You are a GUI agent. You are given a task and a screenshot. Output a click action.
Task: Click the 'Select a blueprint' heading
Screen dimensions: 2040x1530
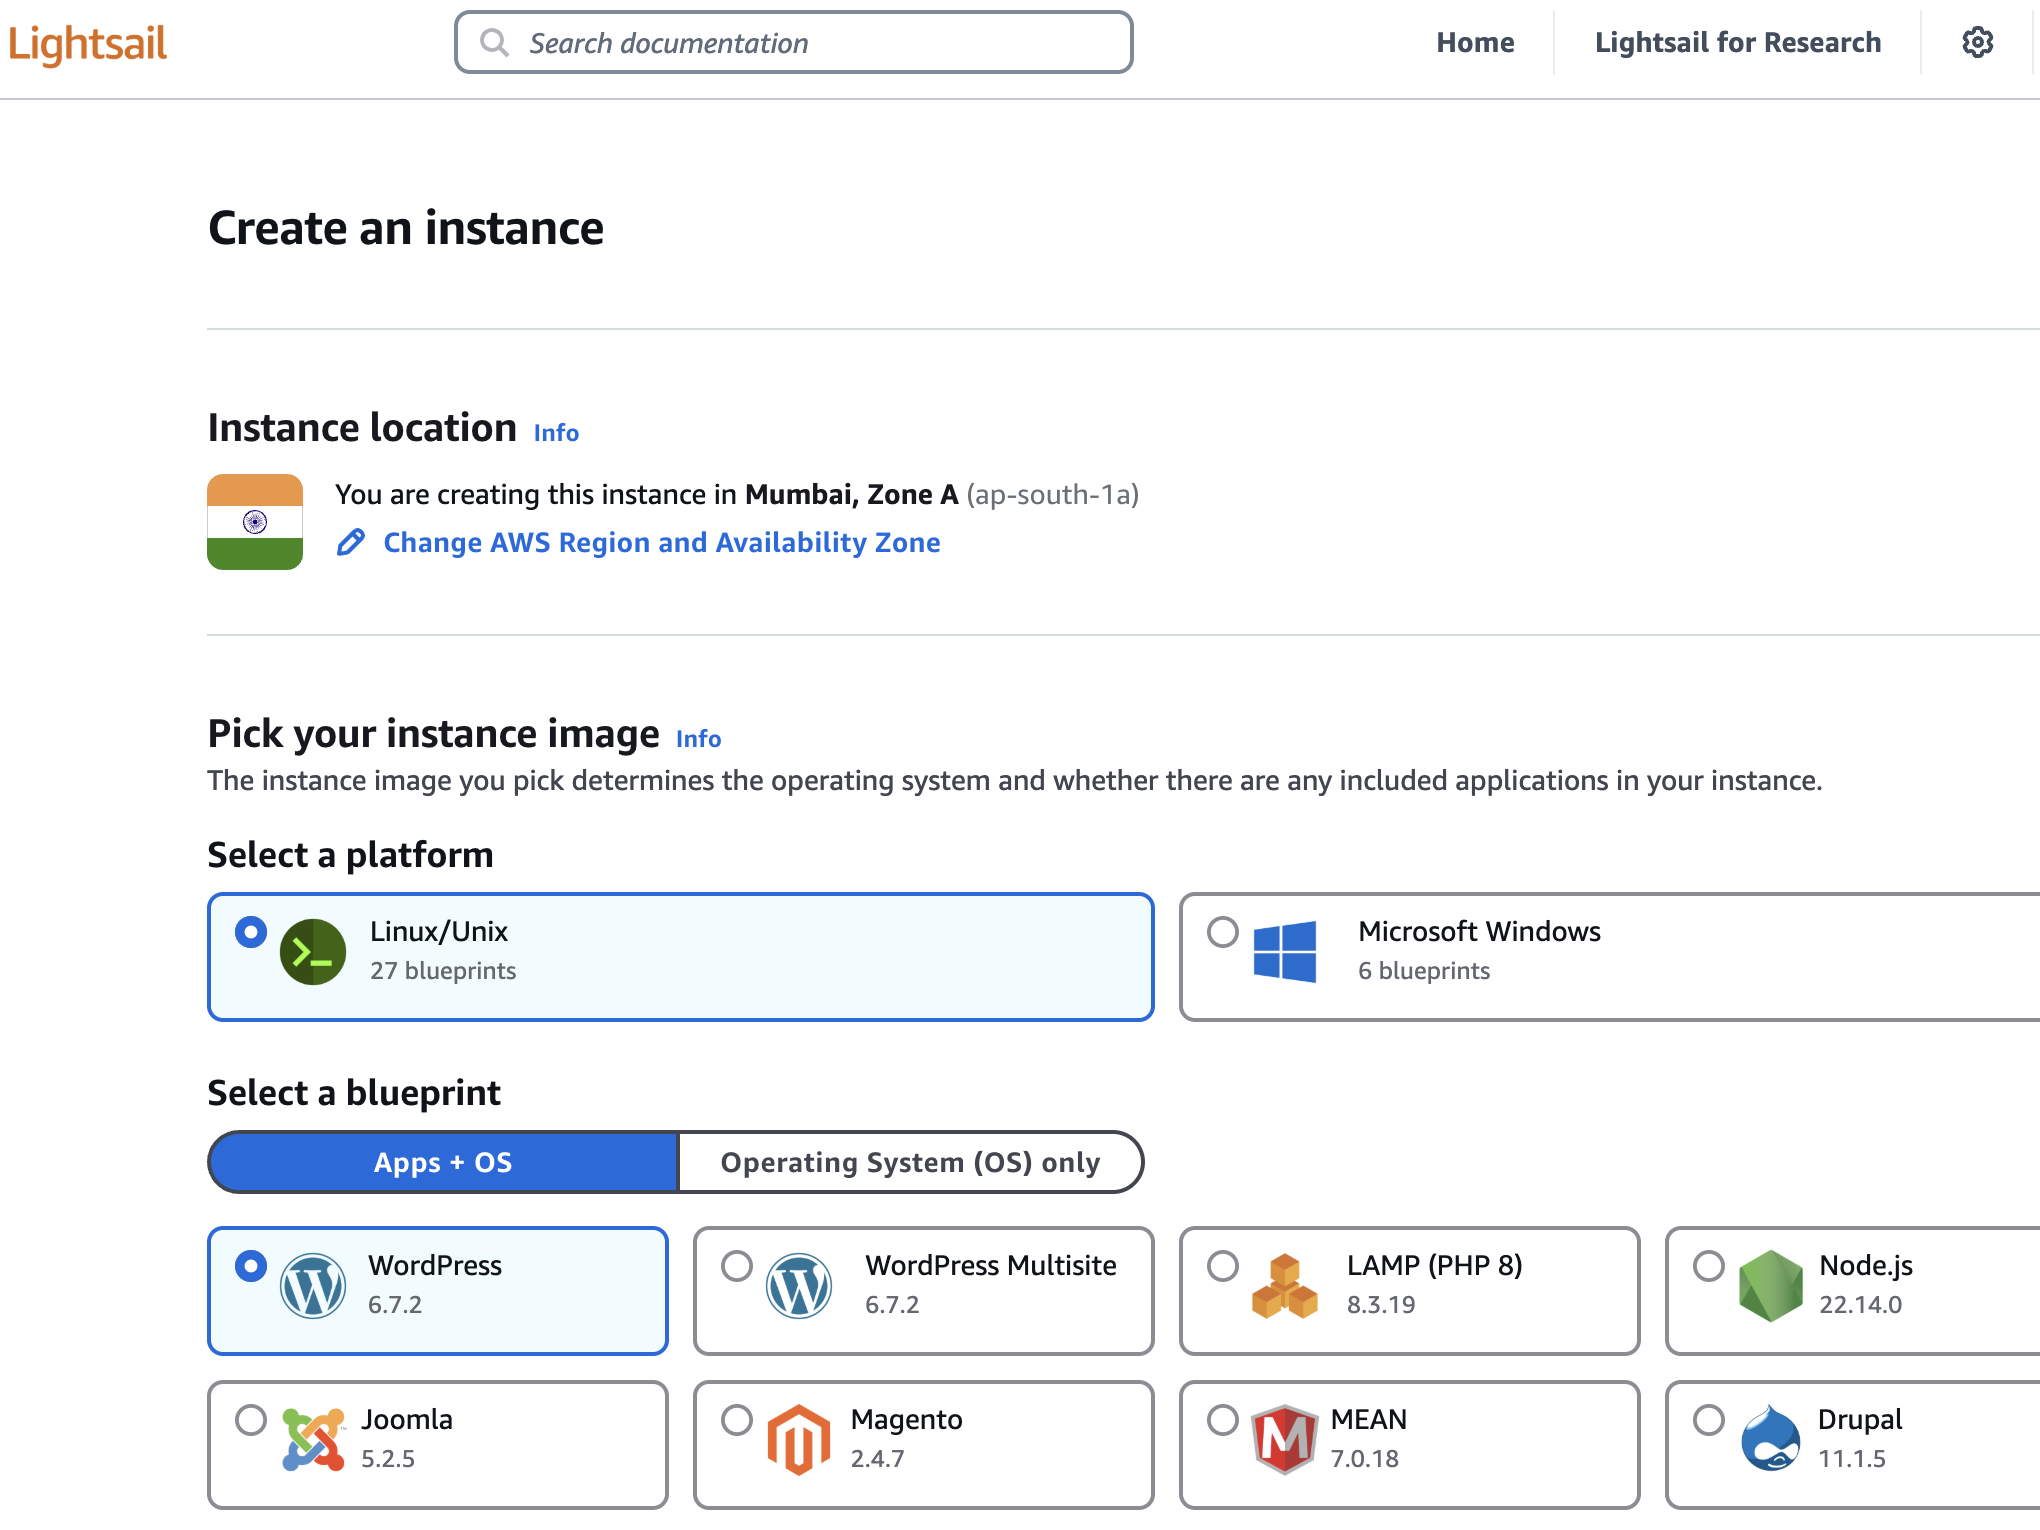354,1093
